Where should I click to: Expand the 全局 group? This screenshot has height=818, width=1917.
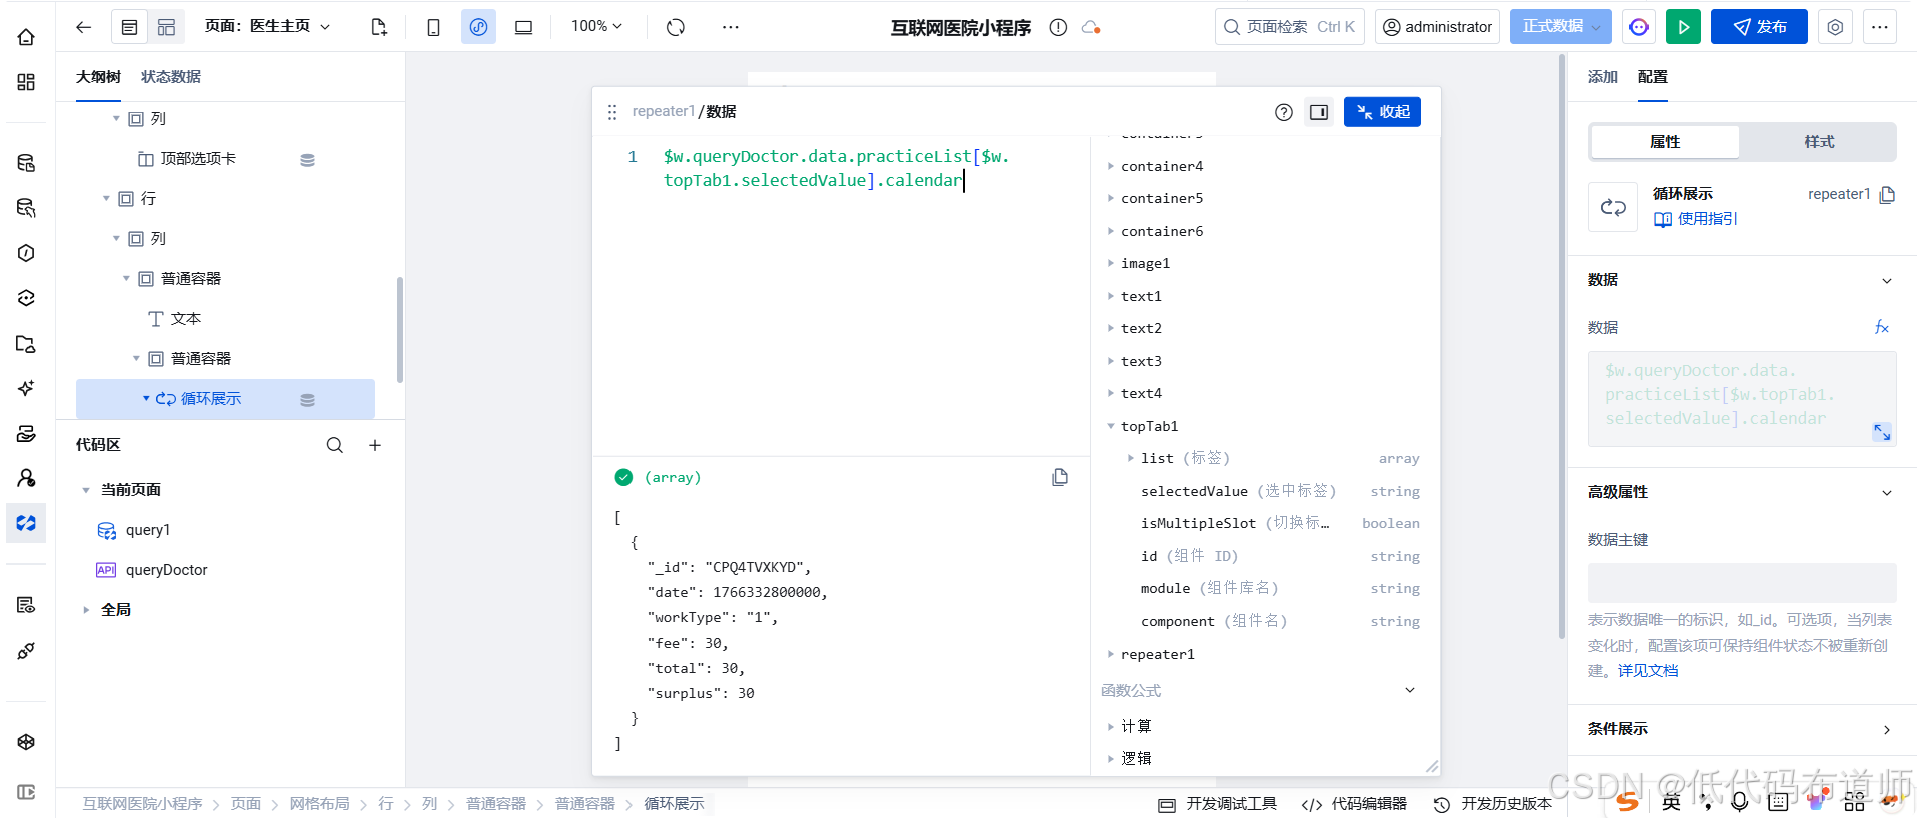click(x=86, y=610)
